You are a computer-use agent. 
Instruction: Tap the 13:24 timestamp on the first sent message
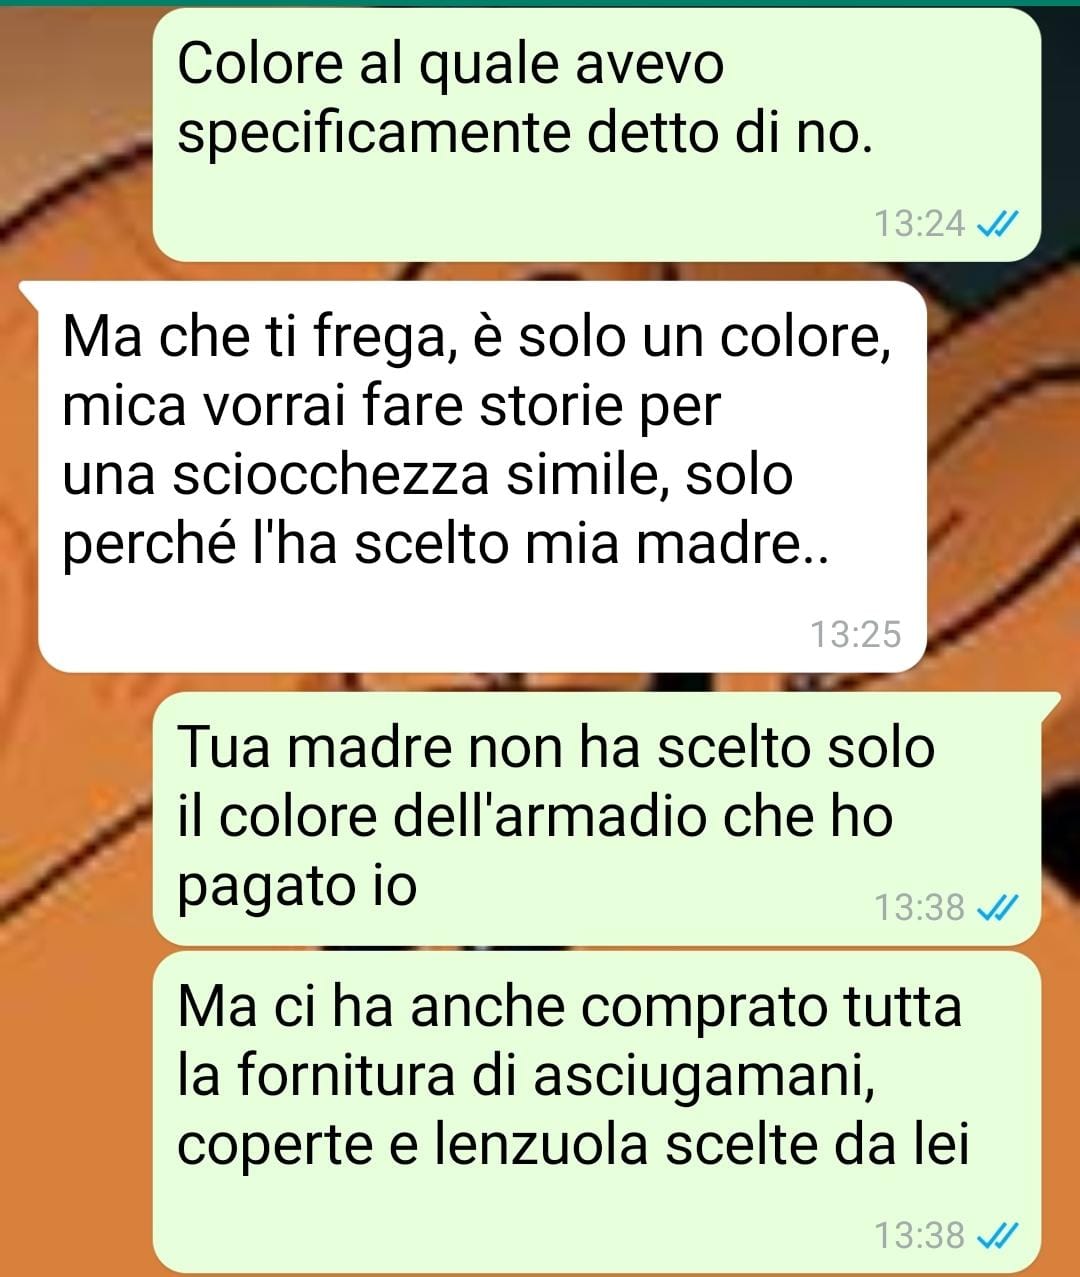coord(920,224)
